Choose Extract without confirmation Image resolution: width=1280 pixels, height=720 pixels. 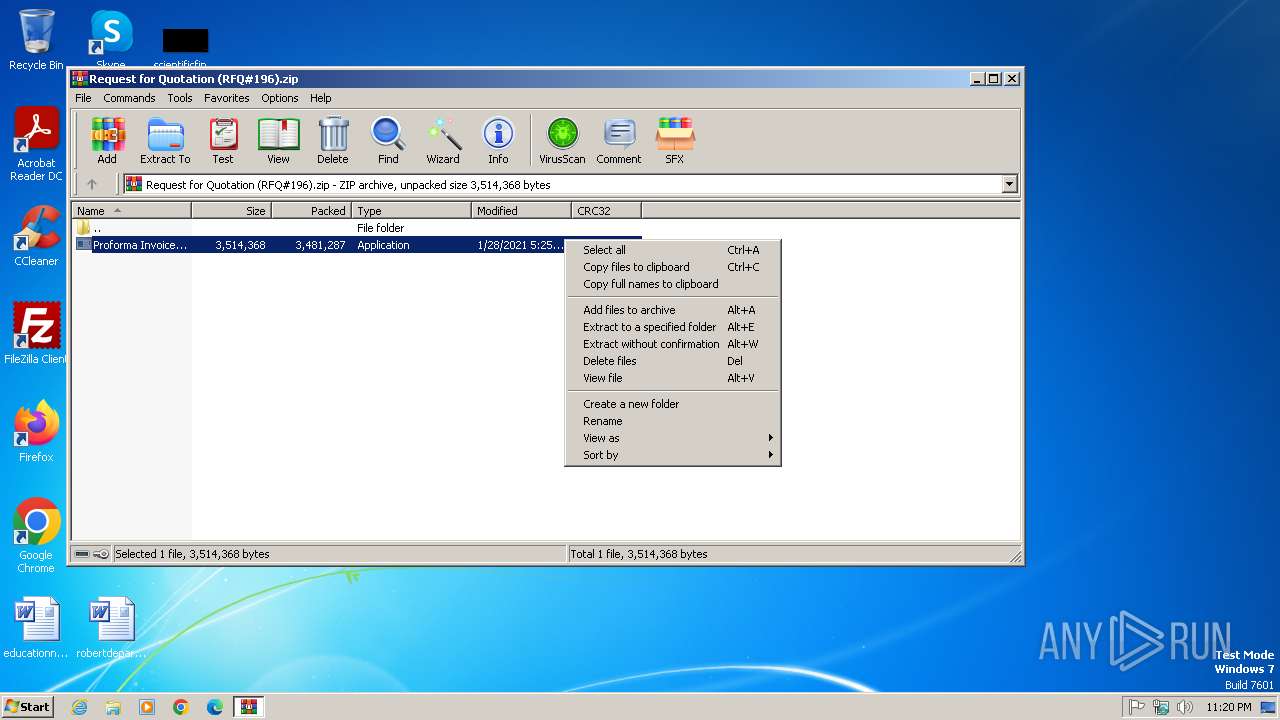pyautogui.click(x=673, y=344)
